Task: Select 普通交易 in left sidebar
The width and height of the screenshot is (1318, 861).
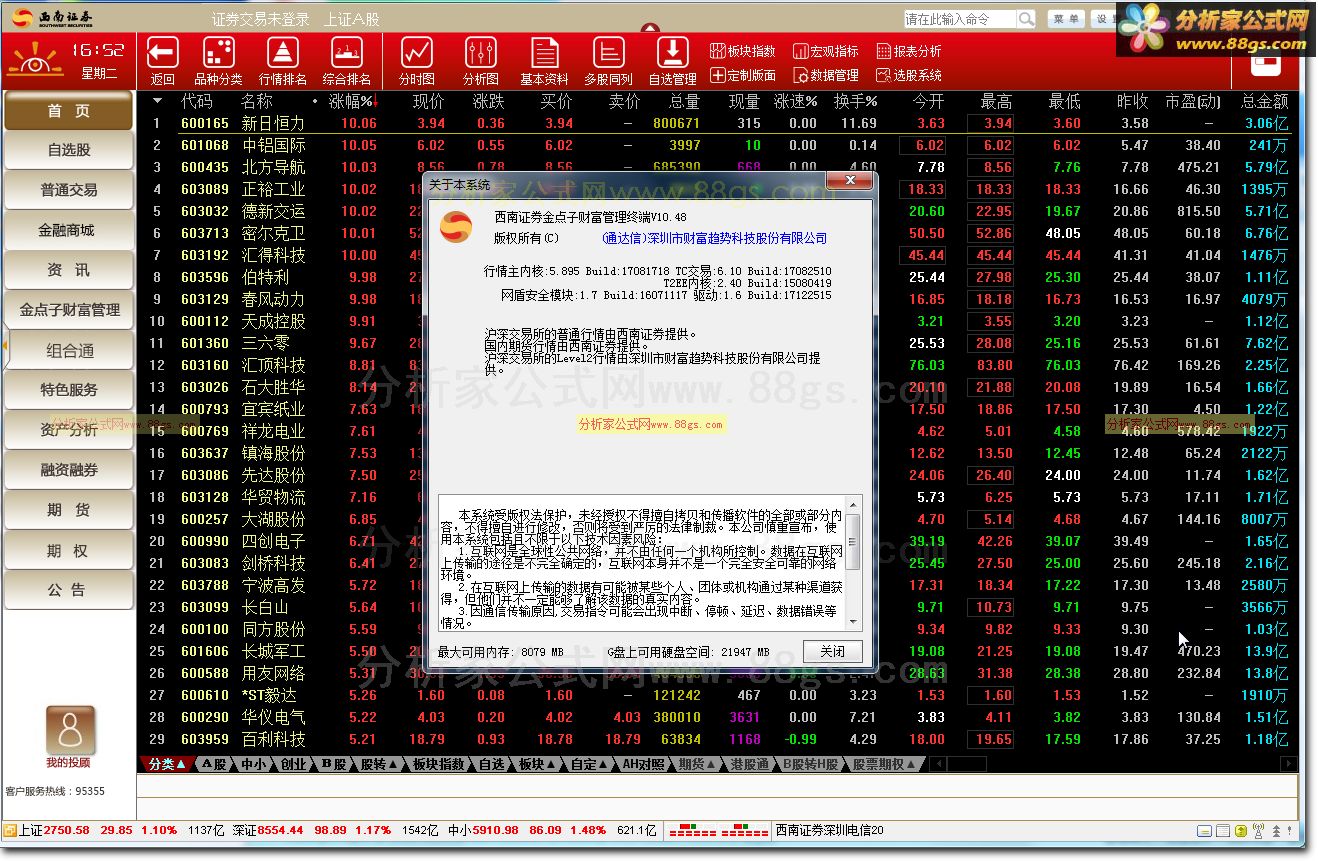Action: tap(69, 190)
